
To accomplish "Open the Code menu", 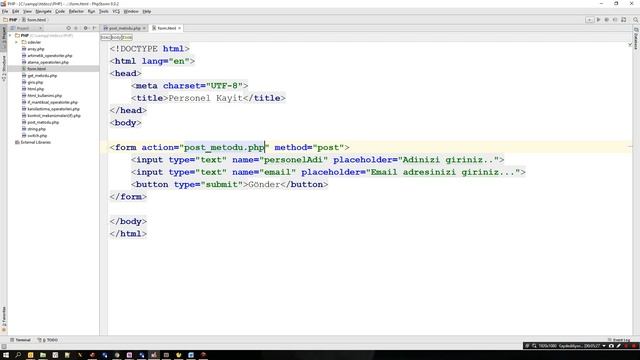I will click(60, 11).
